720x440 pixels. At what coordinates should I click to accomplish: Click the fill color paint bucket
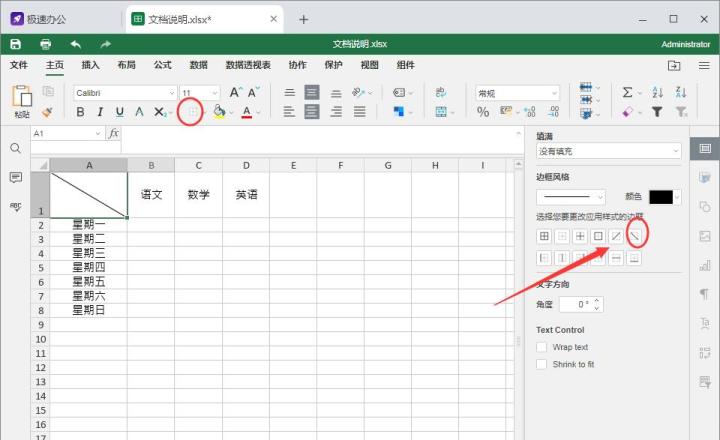(219, 112)
